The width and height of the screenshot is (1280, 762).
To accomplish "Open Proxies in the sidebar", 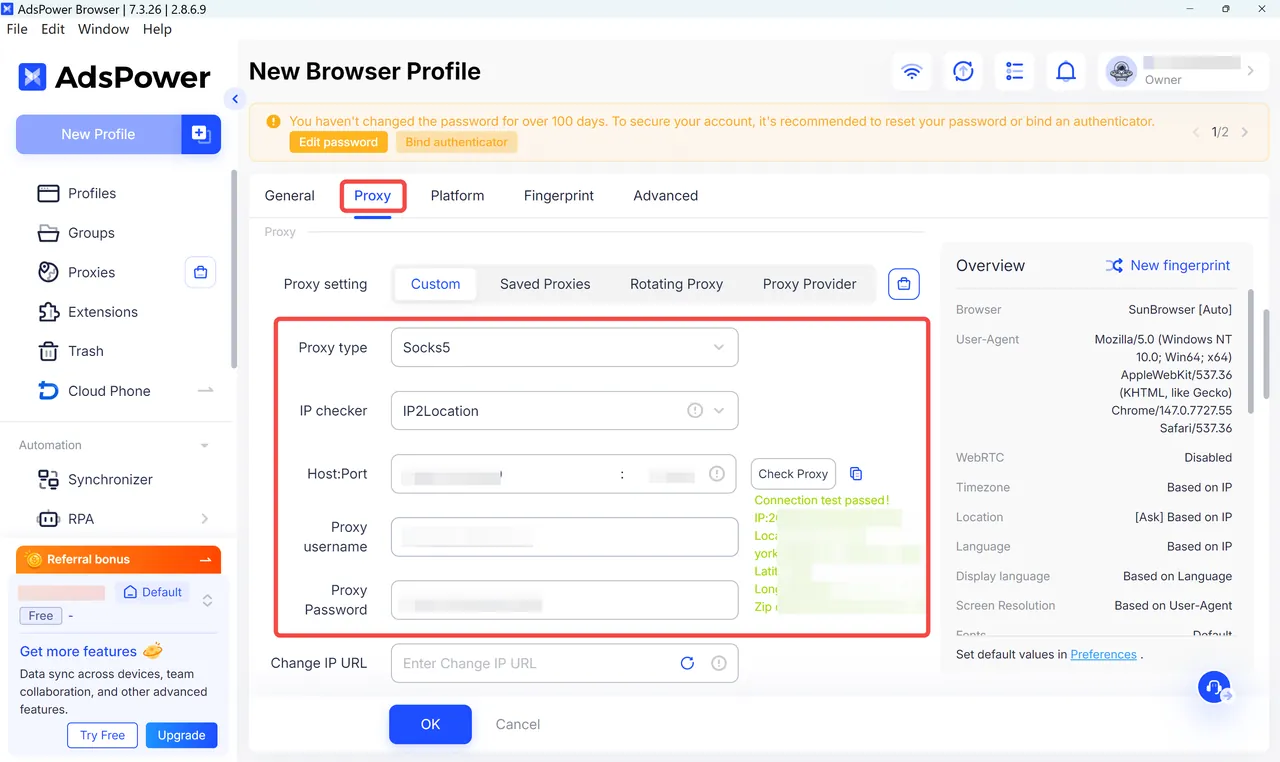I will [92, 272].
